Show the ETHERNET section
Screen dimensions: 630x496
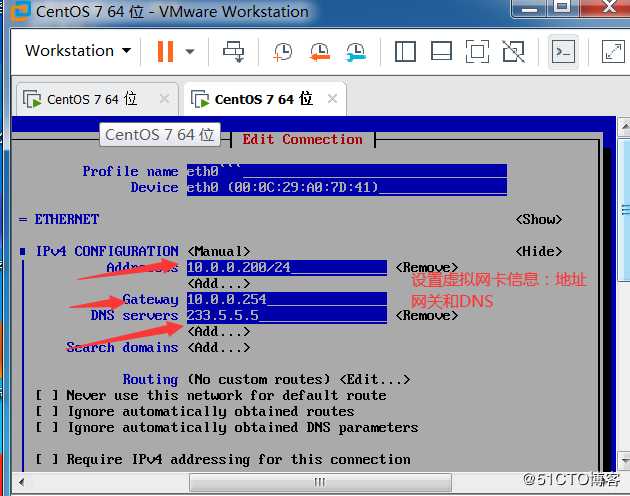(539, 219)
